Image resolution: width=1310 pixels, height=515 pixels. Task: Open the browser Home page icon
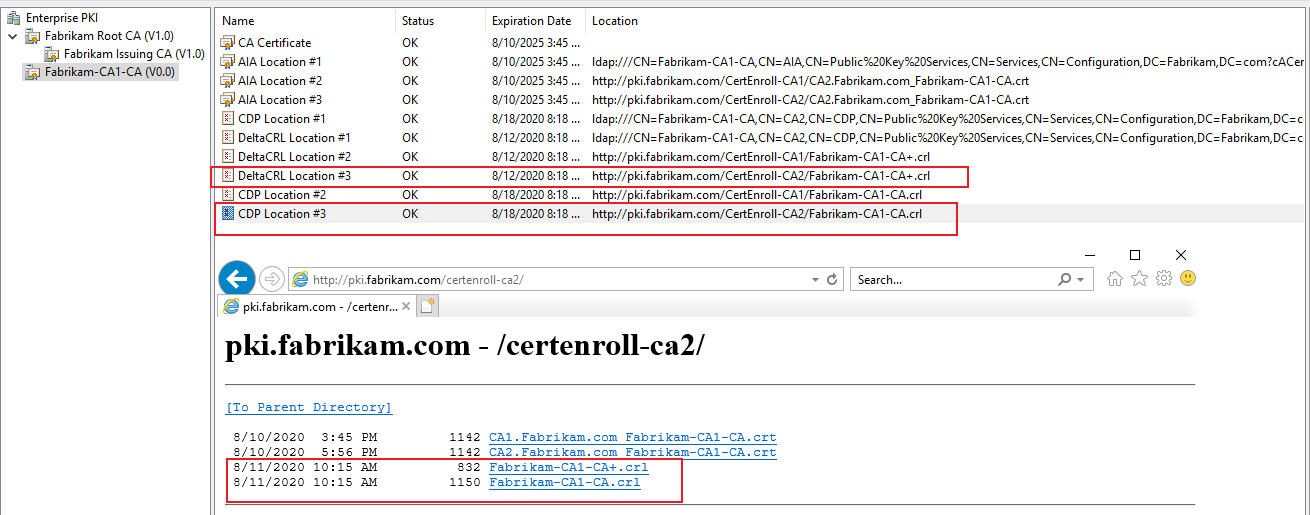click(x=1115, y=279)
